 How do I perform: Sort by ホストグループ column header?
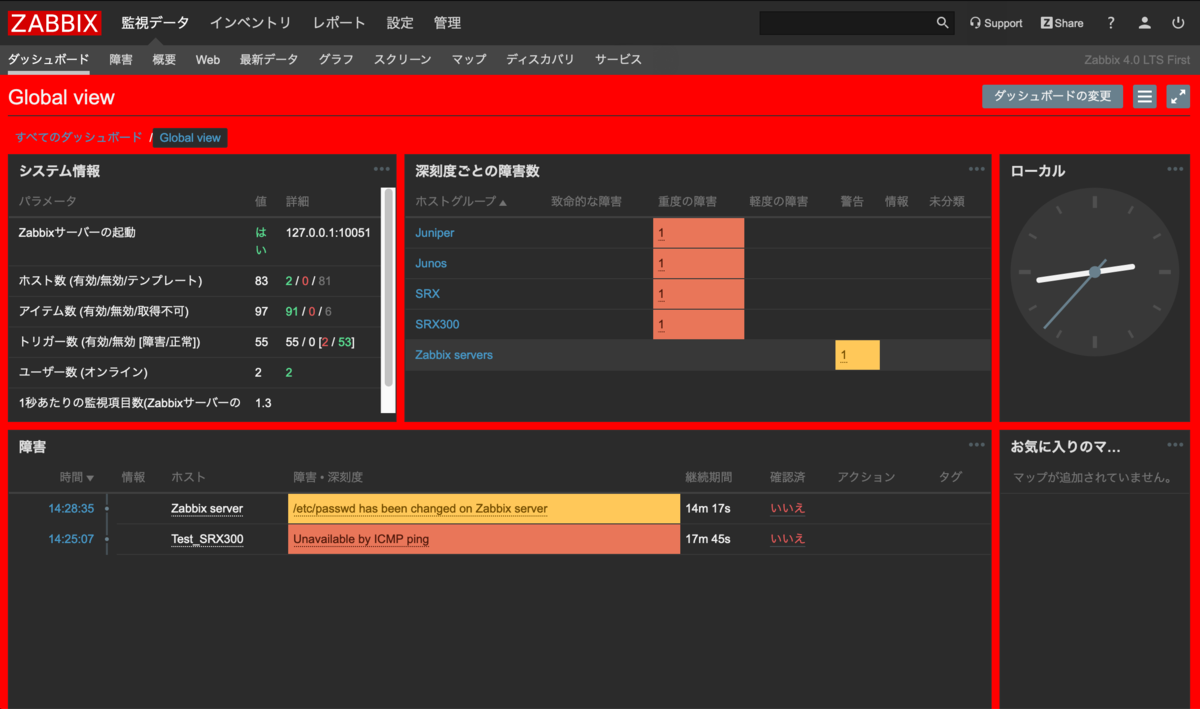point(461,201)
